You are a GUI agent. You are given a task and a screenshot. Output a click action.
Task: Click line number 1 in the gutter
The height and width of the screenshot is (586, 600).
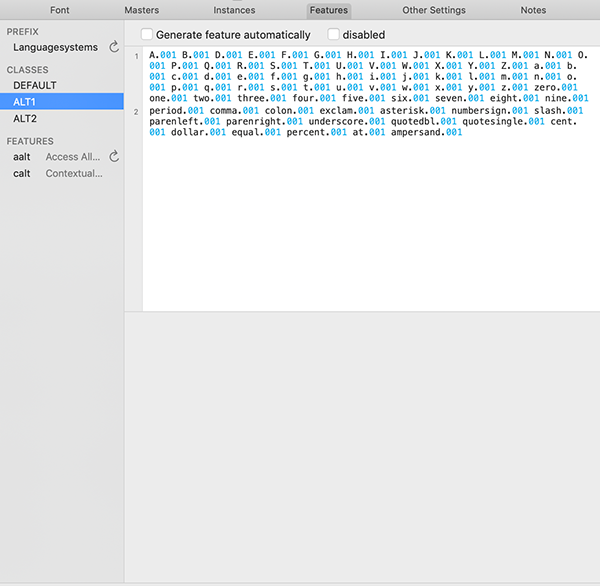click(x=136, y=56)
